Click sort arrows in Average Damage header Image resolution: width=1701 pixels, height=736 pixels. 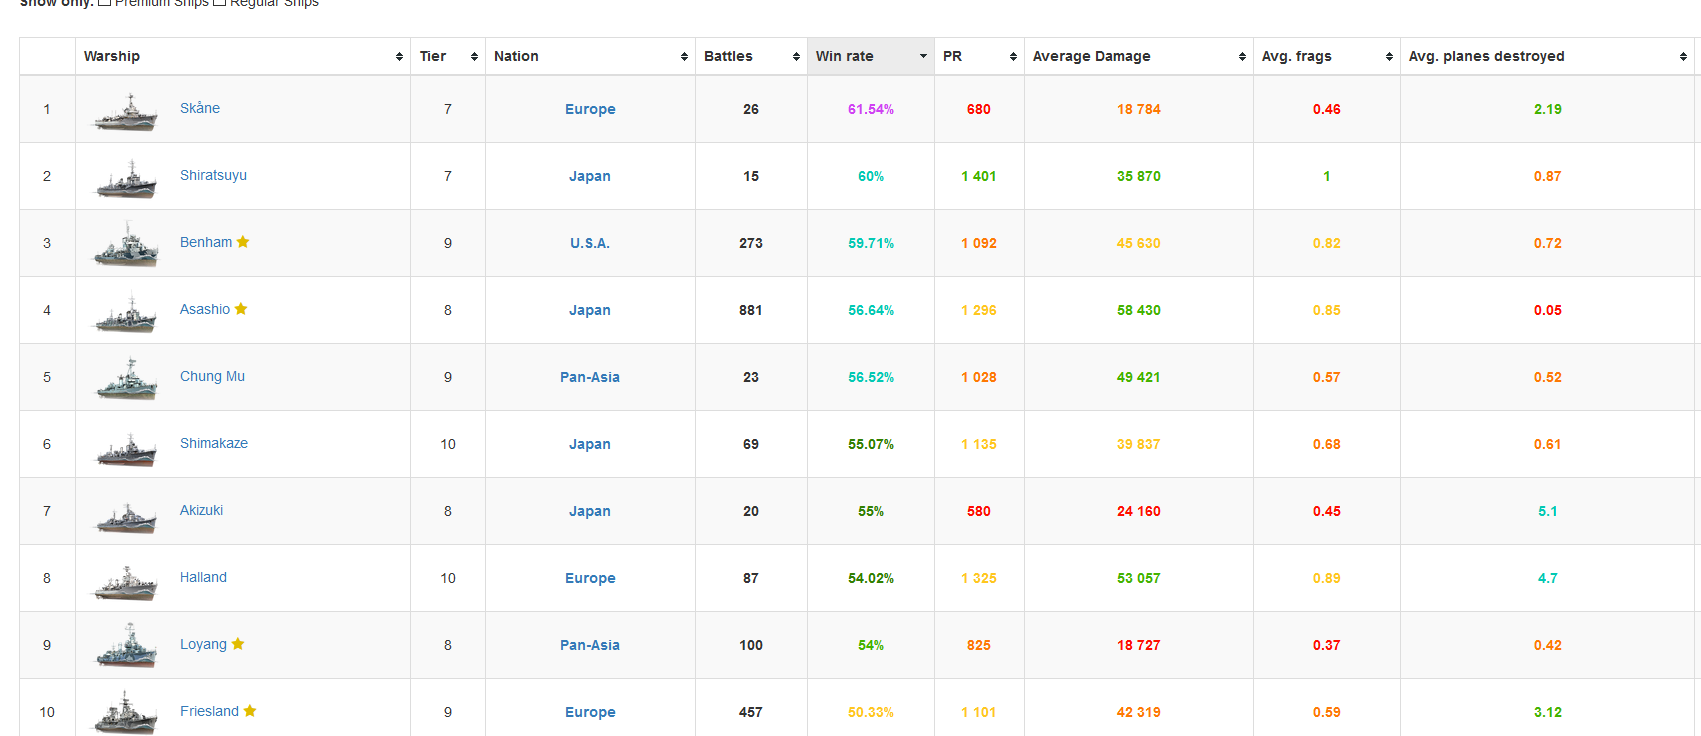[1242, 57]
